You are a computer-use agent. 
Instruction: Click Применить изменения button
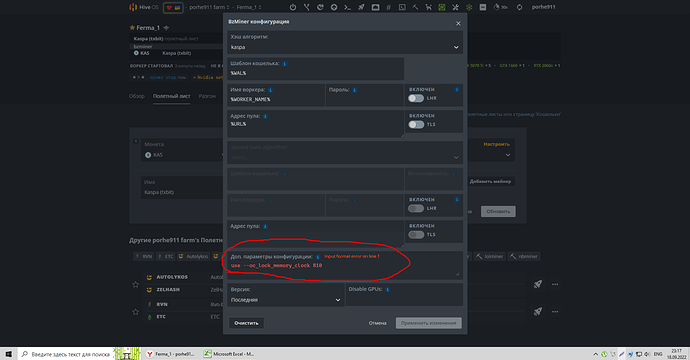tap(429, 323)
